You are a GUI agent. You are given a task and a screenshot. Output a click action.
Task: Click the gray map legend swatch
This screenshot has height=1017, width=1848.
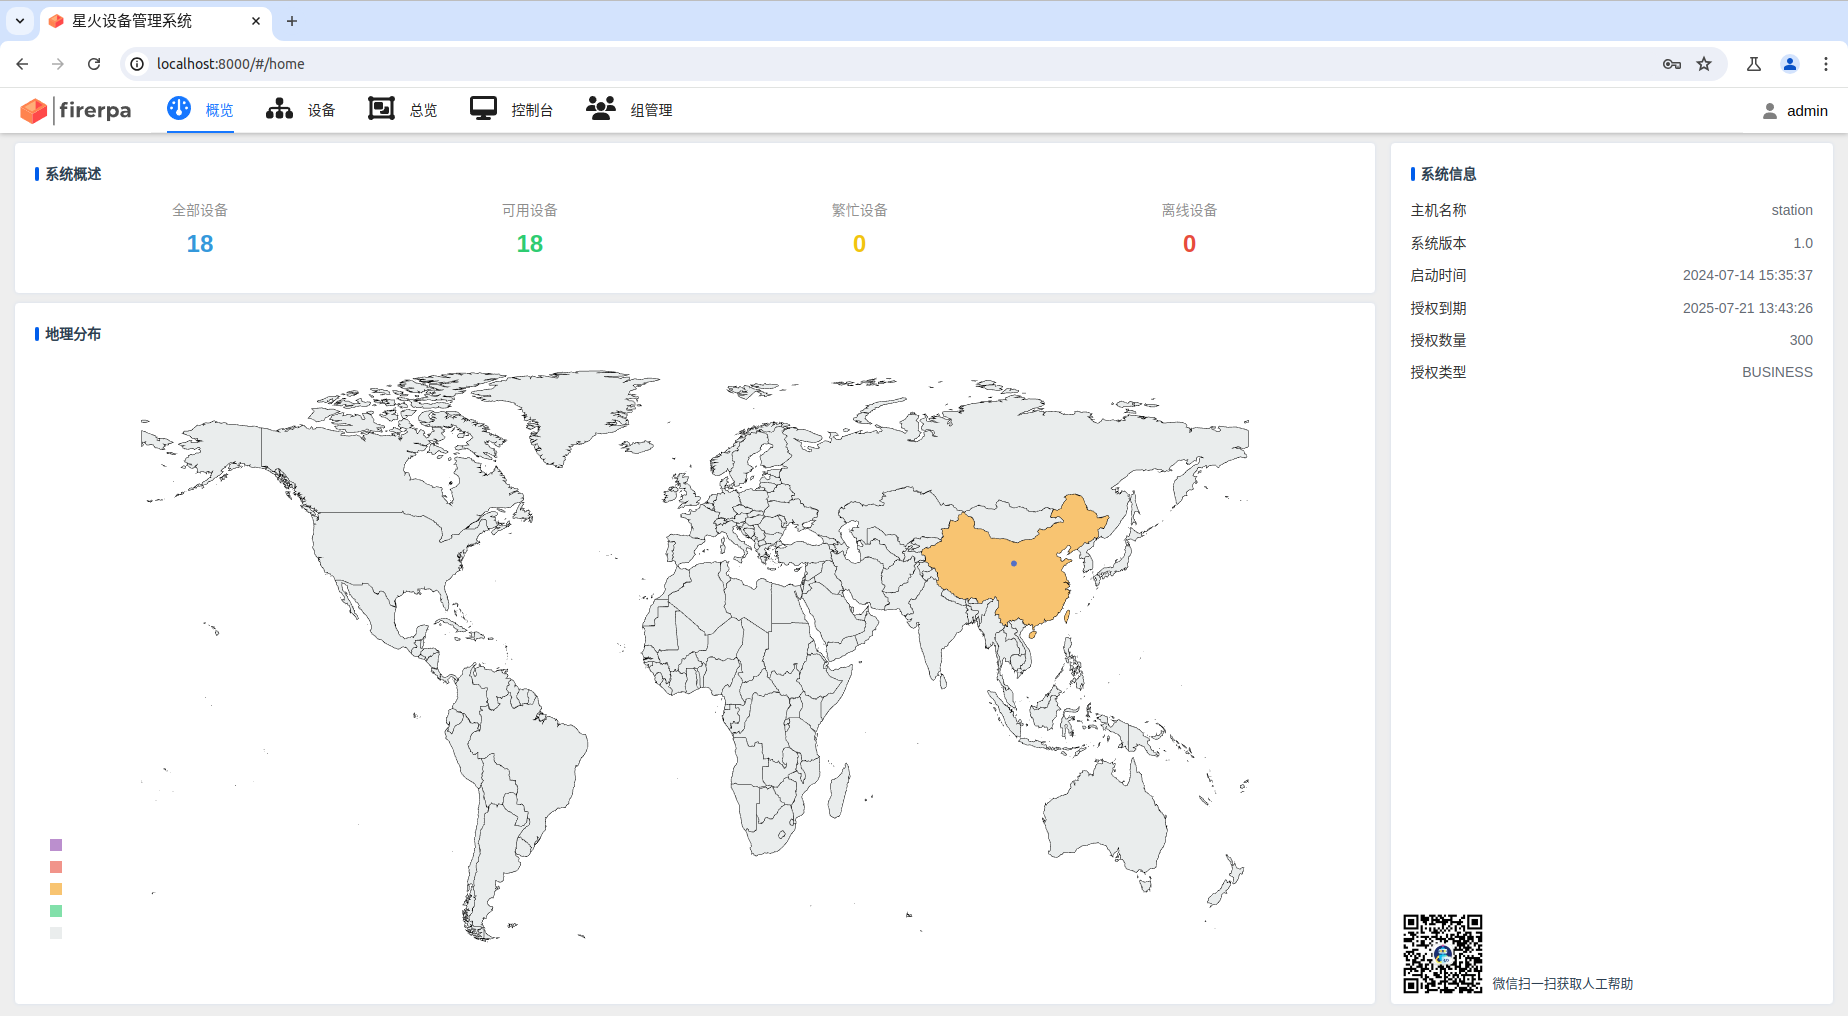pos(56,933)
